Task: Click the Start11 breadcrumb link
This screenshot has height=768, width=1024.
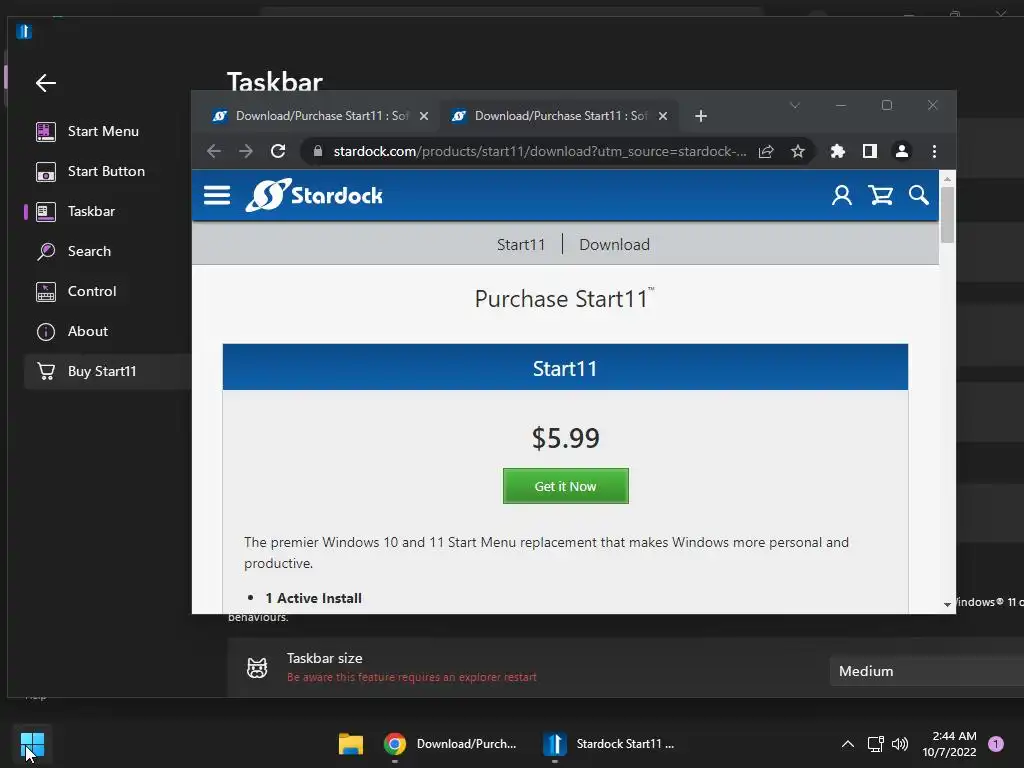Action: coord(520,245)
